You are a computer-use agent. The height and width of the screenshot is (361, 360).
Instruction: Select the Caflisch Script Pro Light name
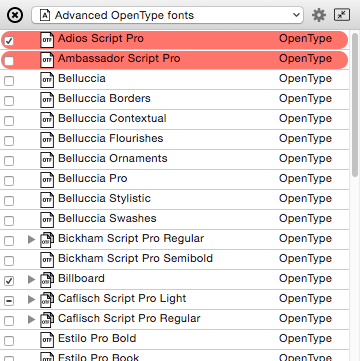click(122, 299)
